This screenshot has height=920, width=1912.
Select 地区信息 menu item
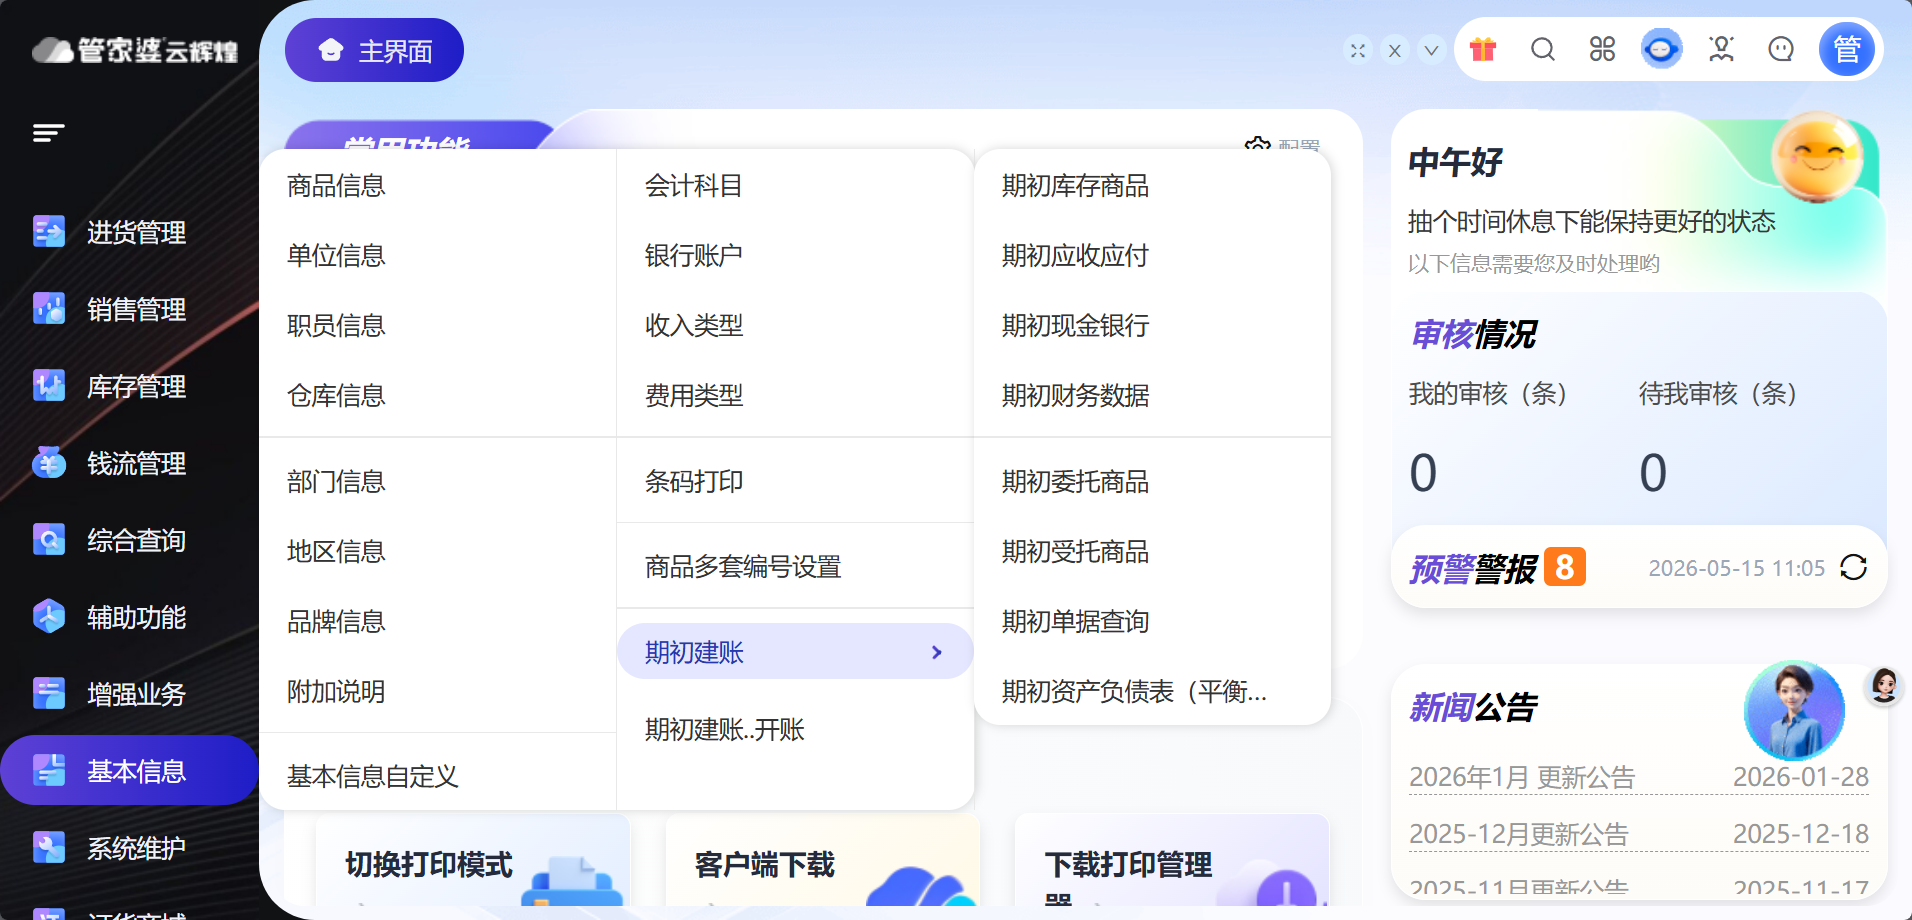[x=336, y=552]
